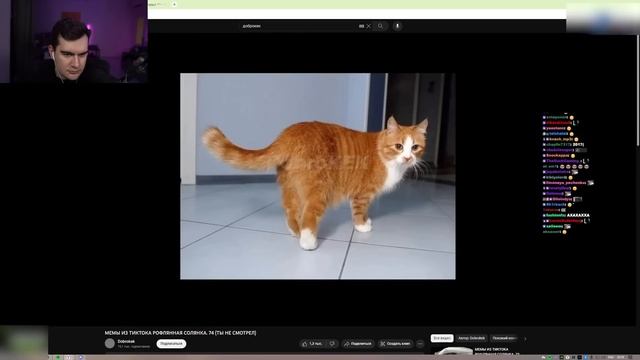Click the magnifier search button in YouTube

[x=380, y=26]
